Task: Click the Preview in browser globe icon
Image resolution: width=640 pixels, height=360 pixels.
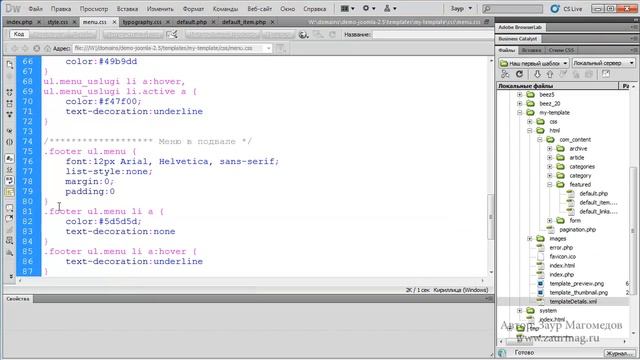Action: click(x=303, y=35)
